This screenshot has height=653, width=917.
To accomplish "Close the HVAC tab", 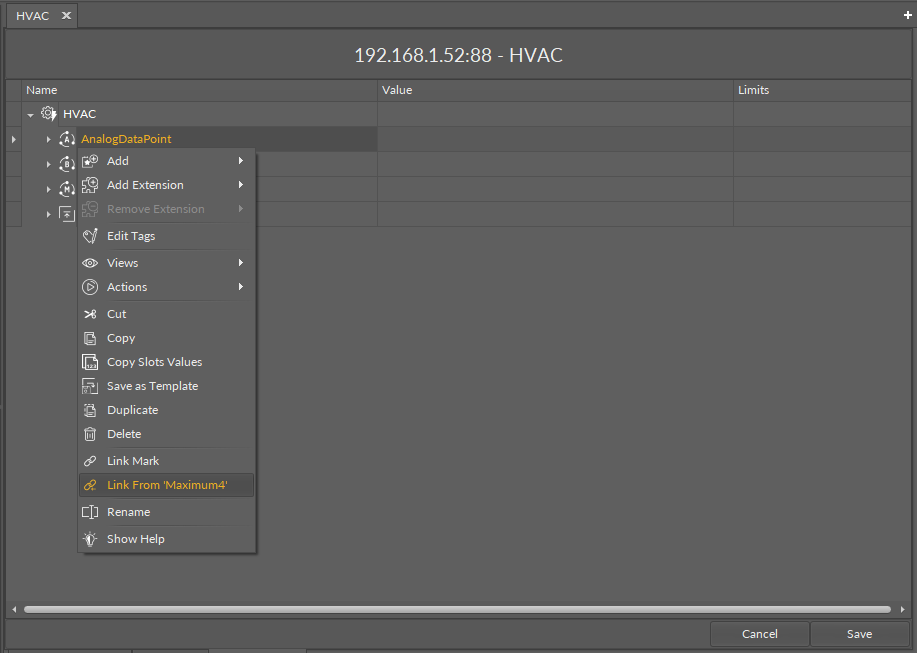I will pyautogui.click(x=67, y=15).
